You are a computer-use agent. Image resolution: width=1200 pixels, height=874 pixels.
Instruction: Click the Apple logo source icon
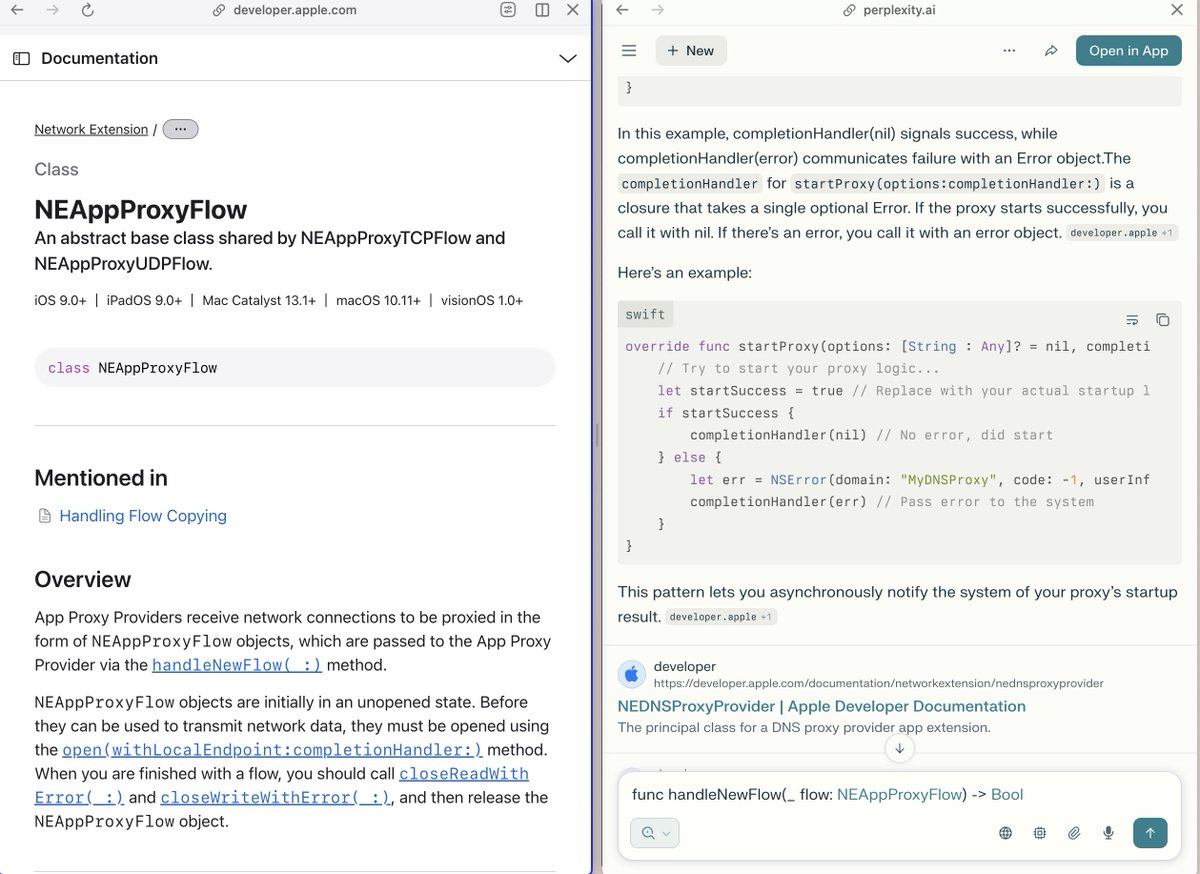(x=631, y=674)
